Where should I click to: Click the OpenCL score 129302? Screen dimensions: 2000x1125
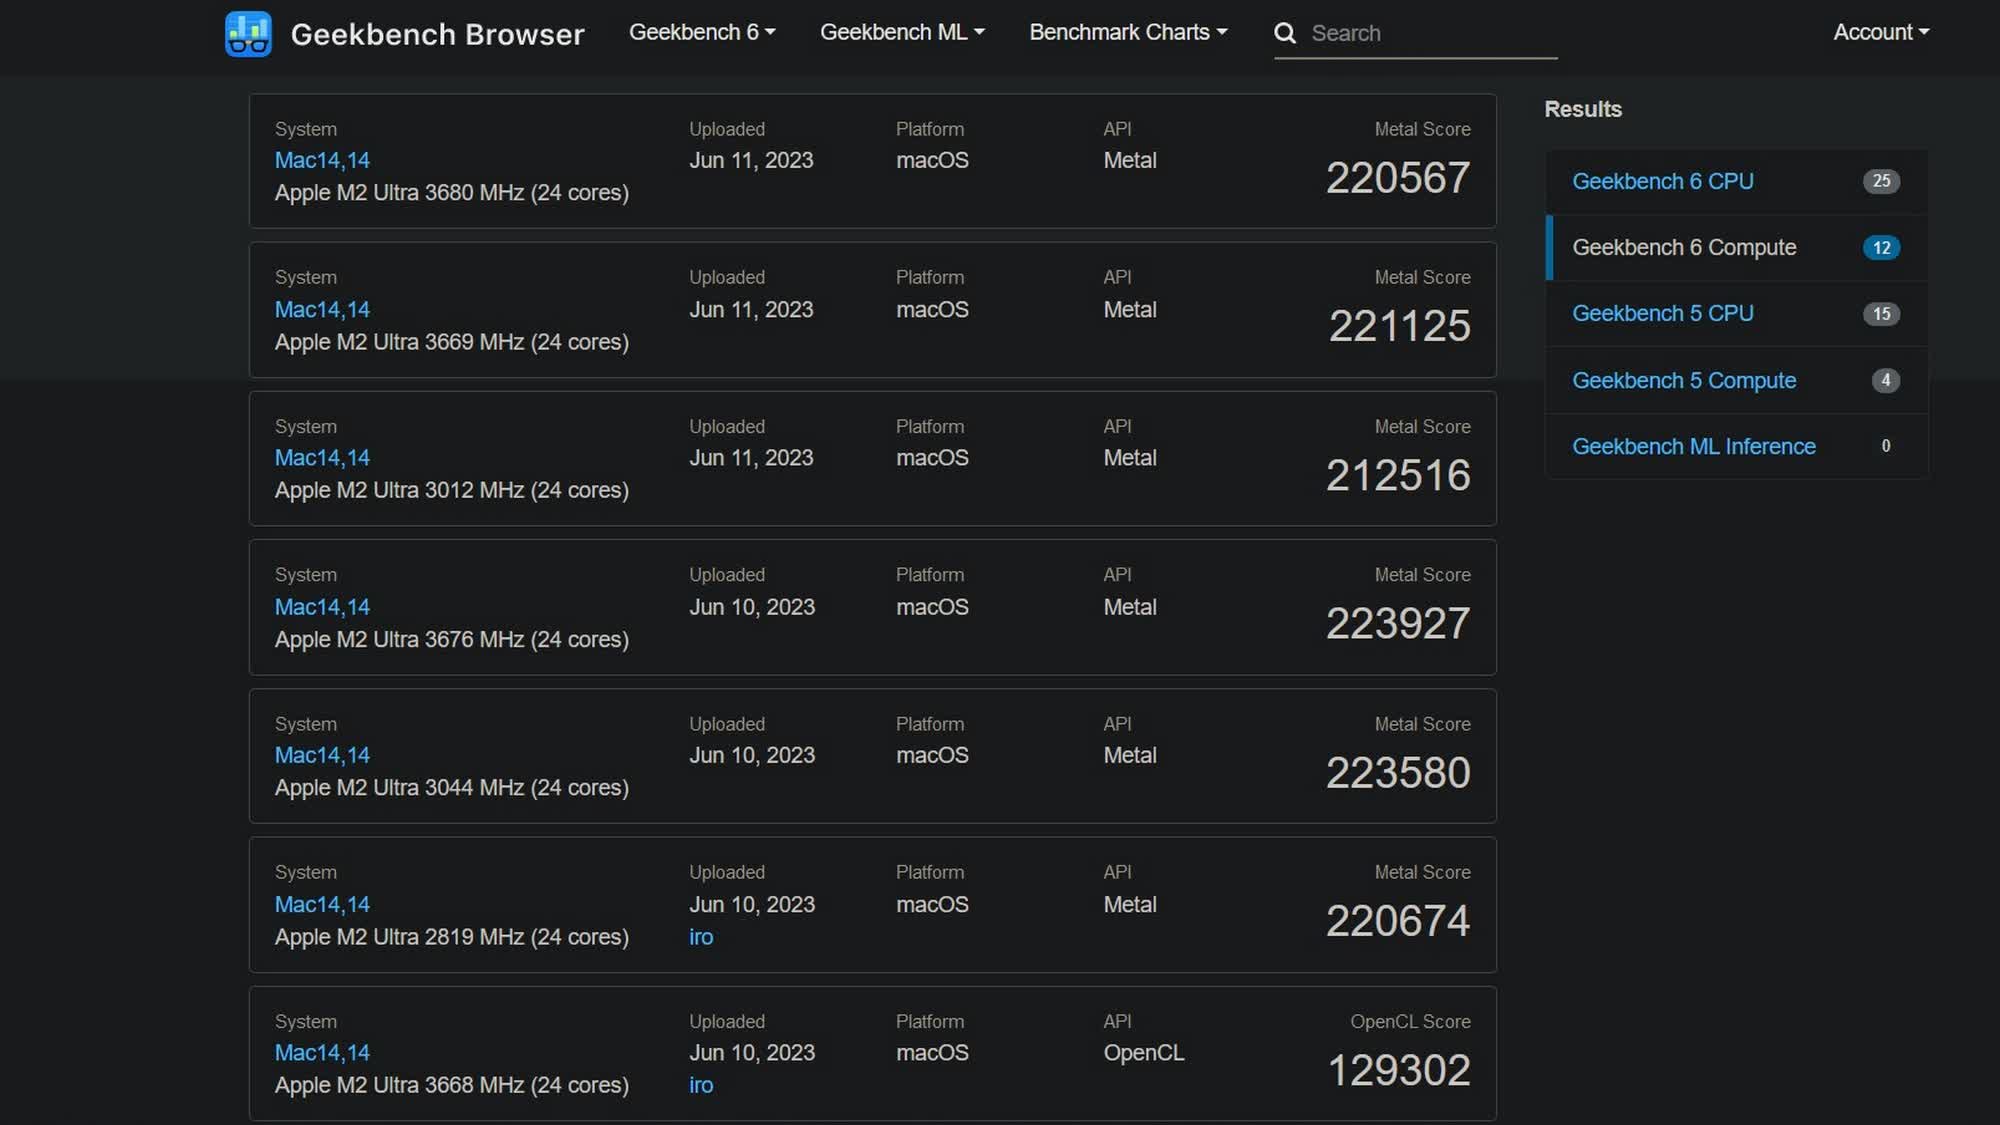point(1399,1070)
